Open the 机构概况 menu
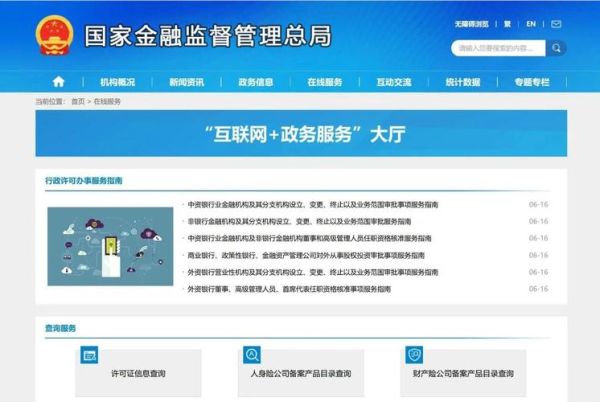Image resolution: width=600 pixels, height=402 pixels. [x=117, y=82]
